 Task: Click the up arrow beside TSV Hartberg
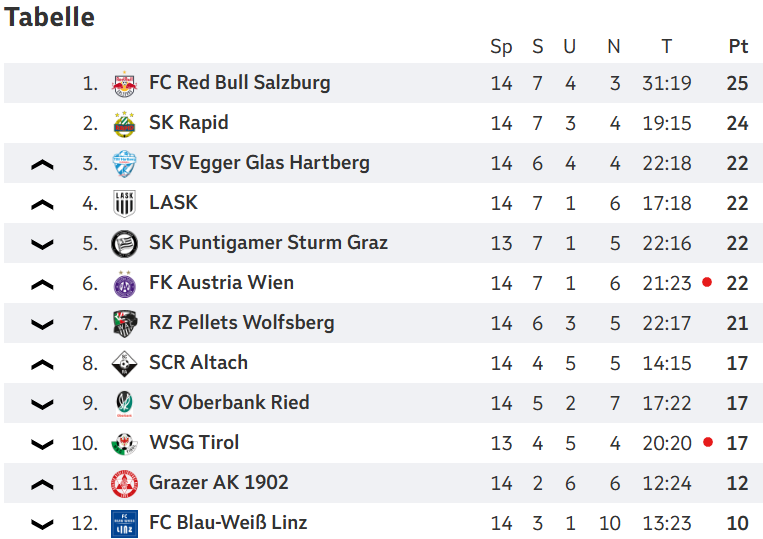click(42, 165)
